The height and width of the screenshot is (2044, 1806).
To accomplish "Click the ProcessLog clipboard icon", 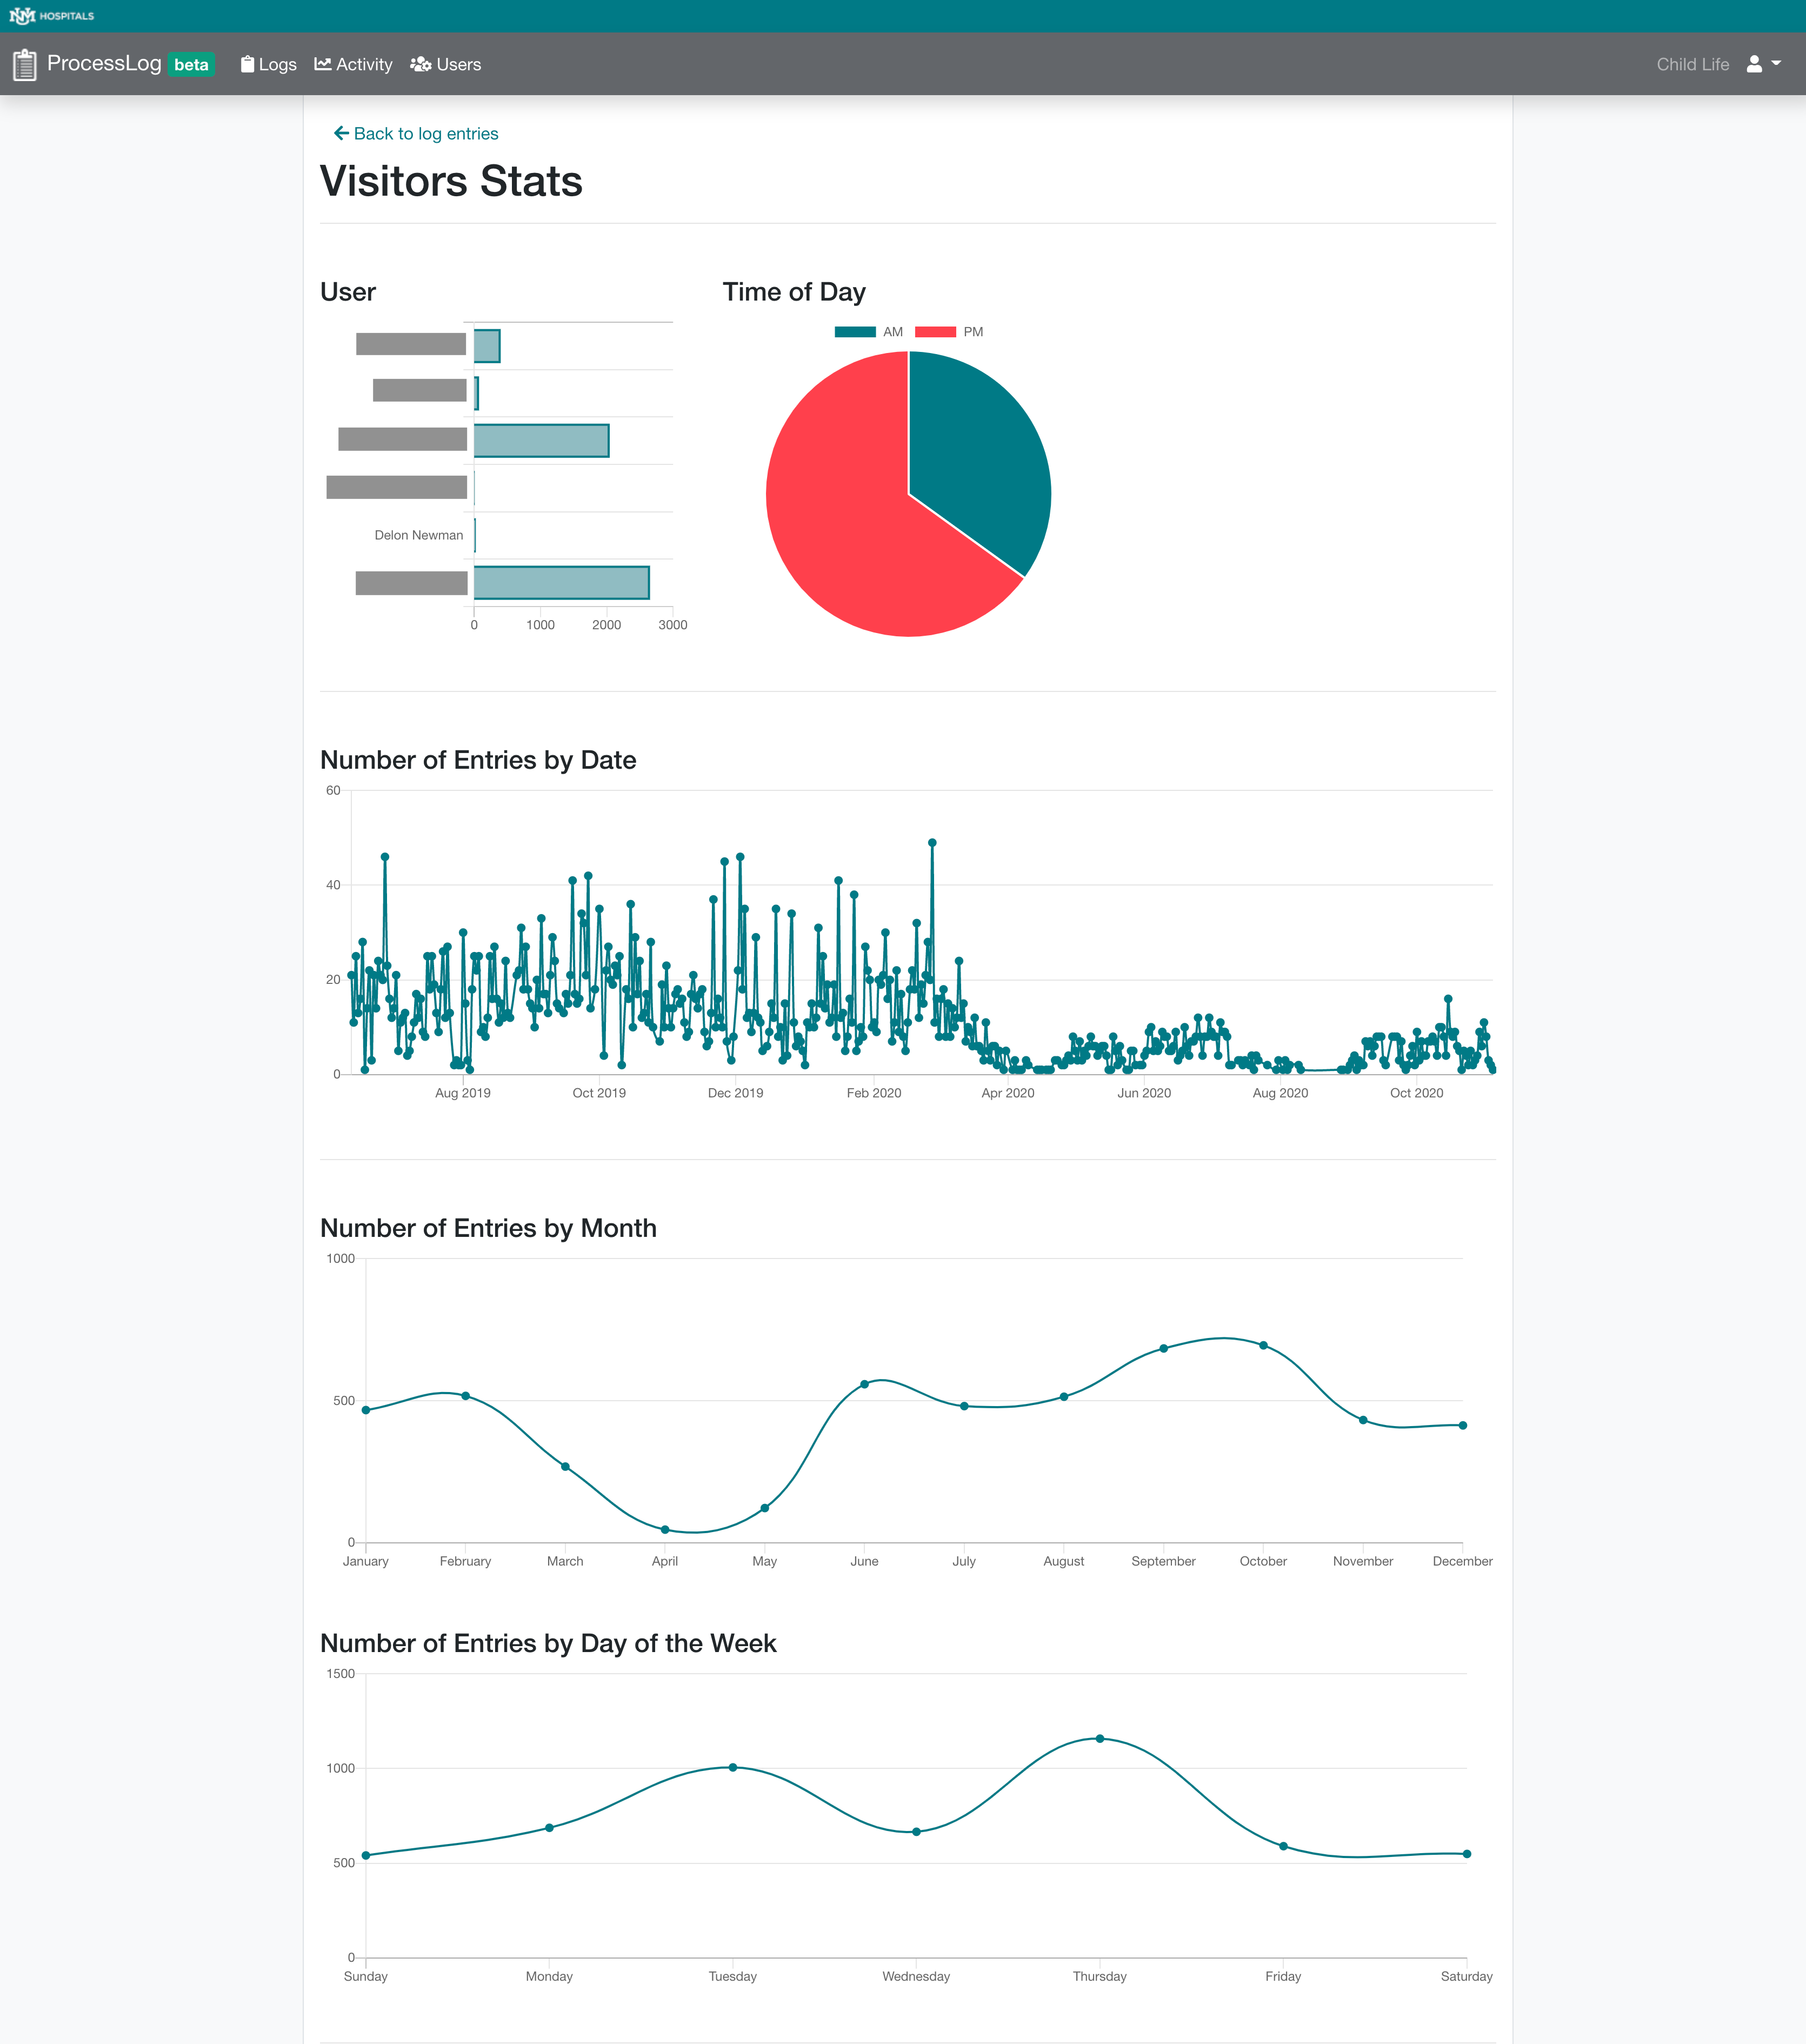I will pos(25,65).
